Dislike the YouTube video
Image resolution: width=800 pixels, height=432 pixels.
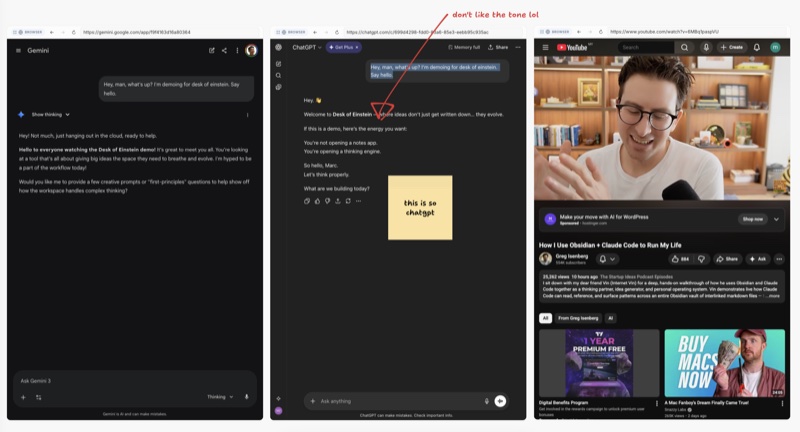point(701,259)
